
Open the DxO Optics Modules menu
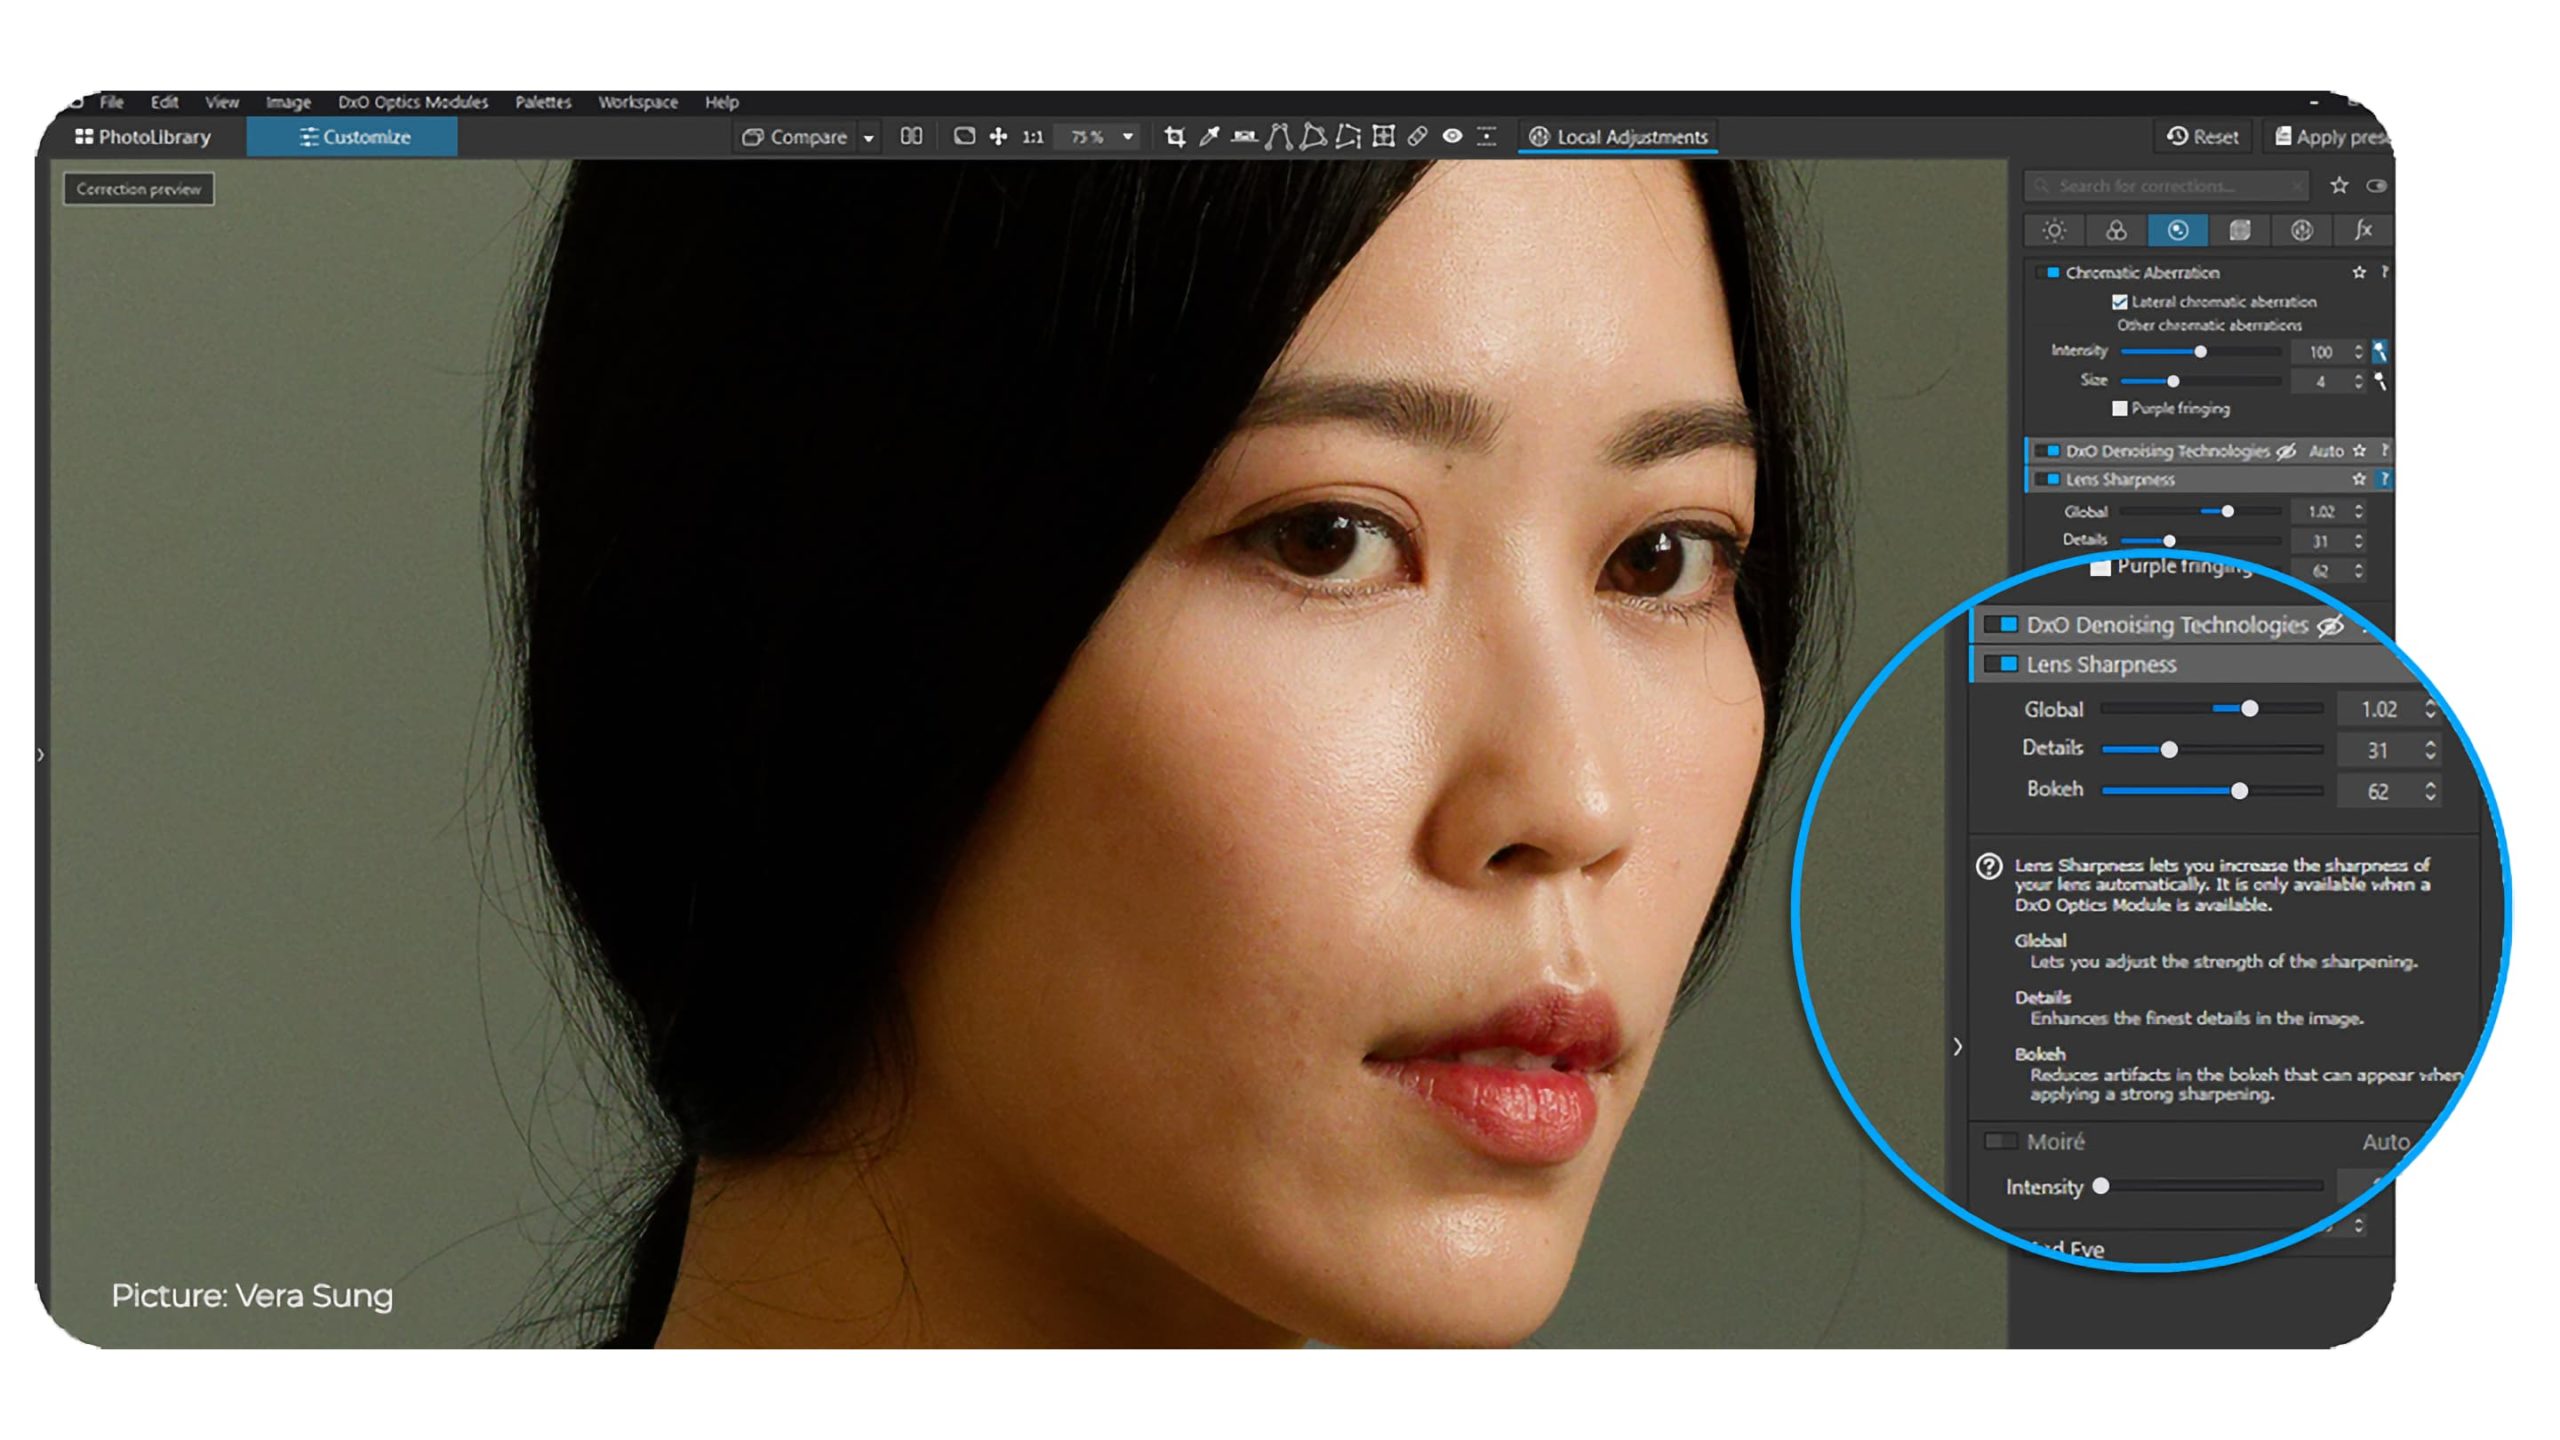[412, 102]
